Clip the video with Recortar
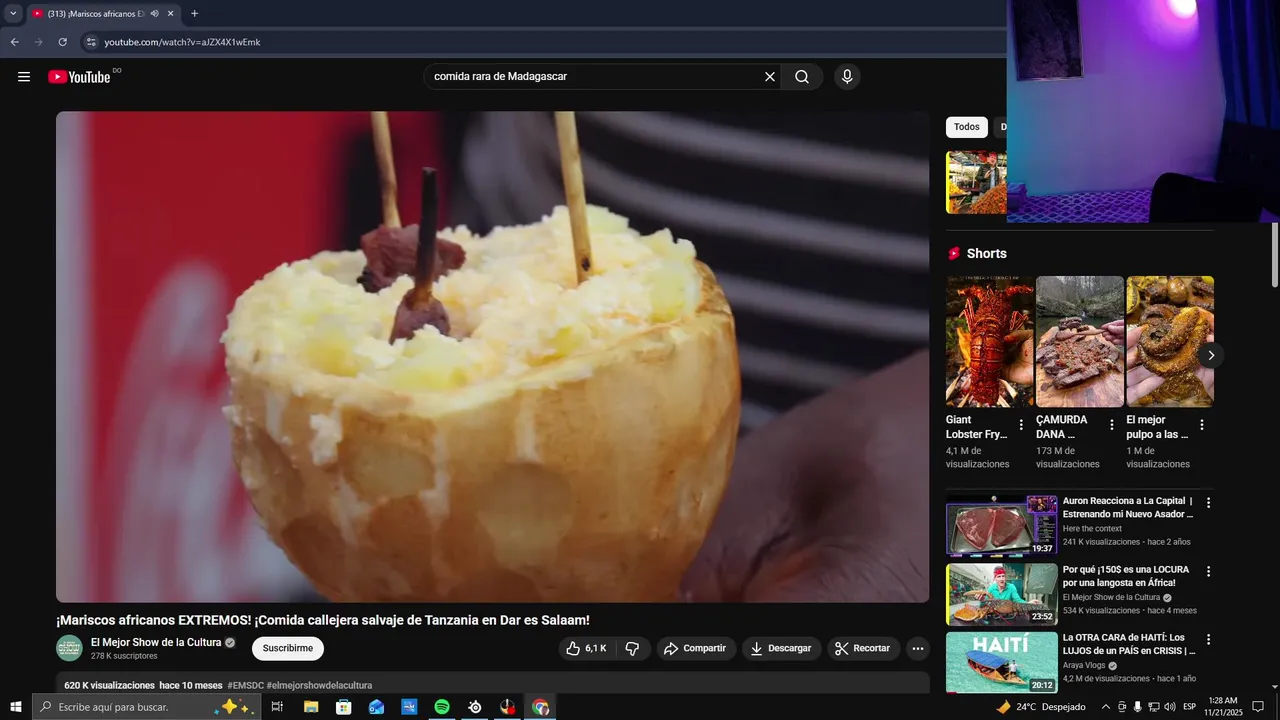 click(x=863, y=648)
